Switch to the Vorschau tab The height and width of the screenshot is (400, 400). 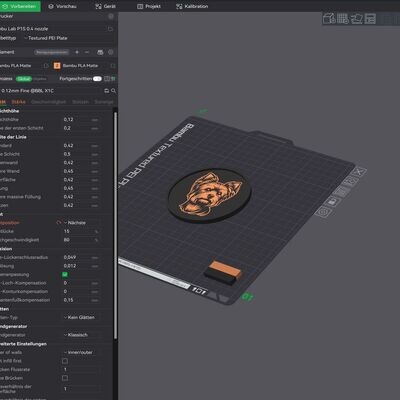tap(62, 6)
